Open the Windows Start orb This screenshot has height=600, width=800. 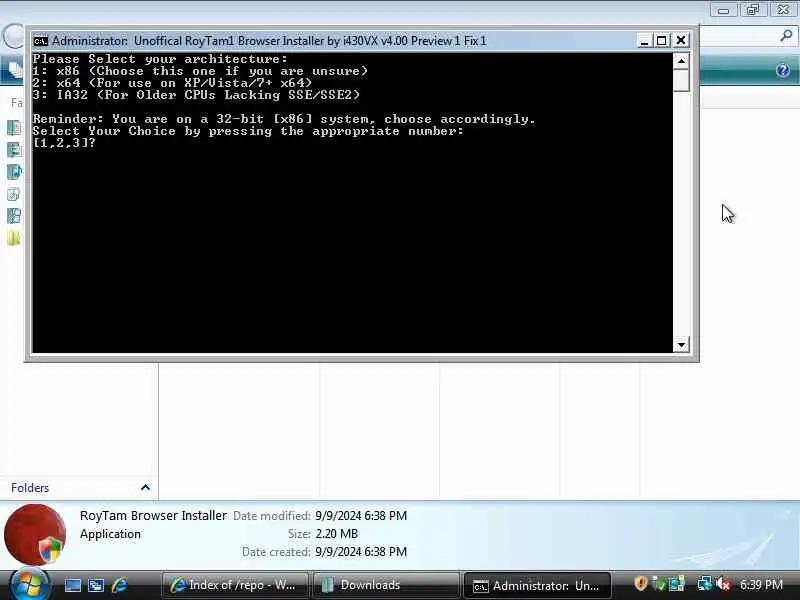[29, 584]
